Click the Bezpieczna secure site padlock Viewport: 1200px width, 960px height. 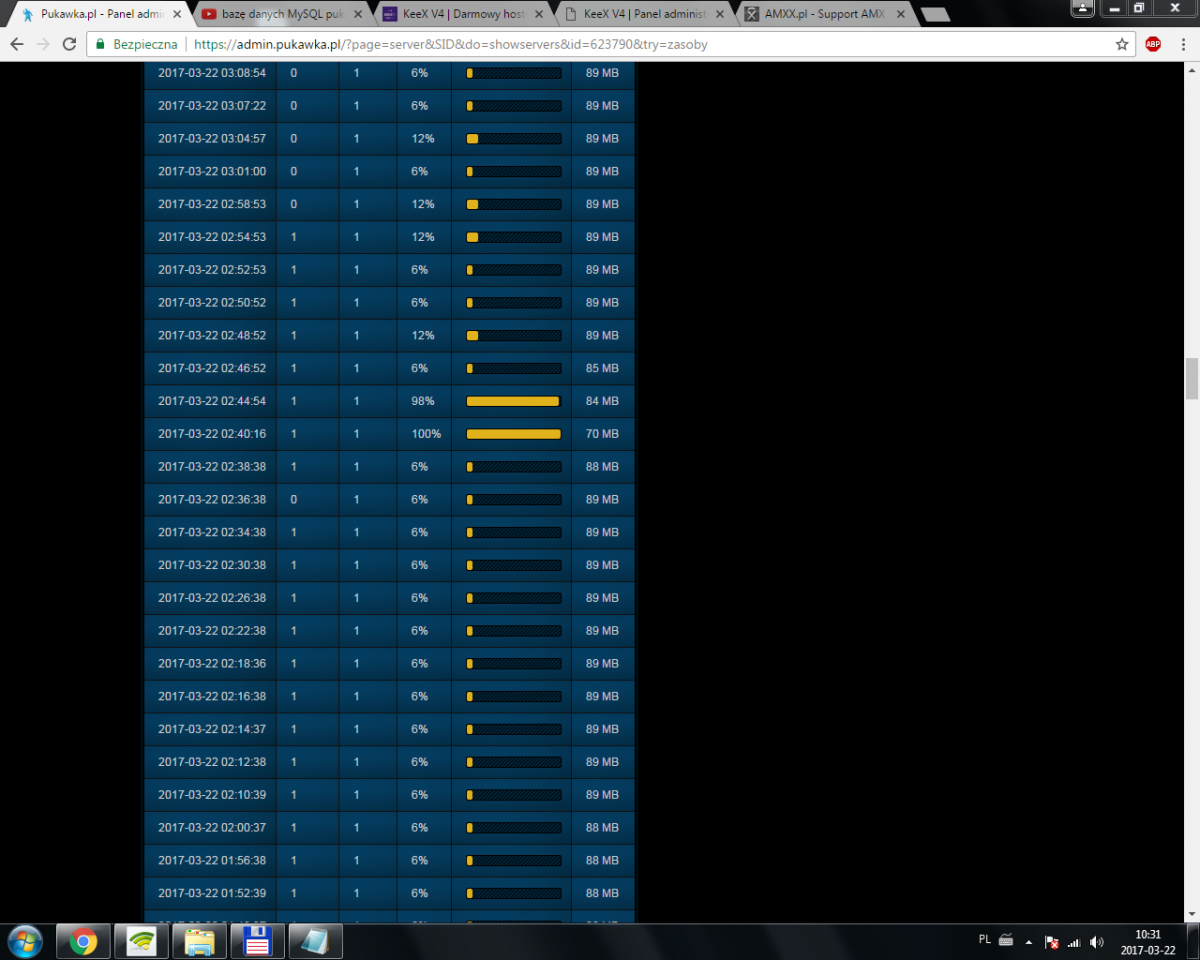100,45
